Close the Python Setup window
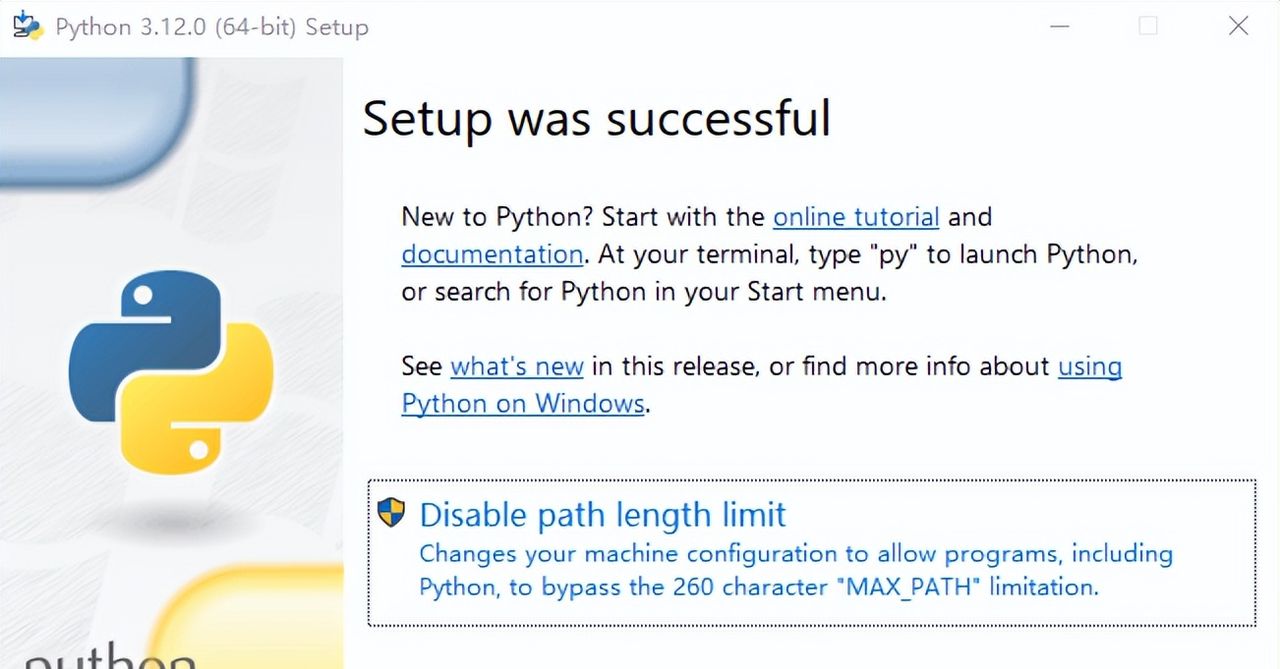Image resolution: width=1280 pixels, height=669 pixels. point(1238,26)
